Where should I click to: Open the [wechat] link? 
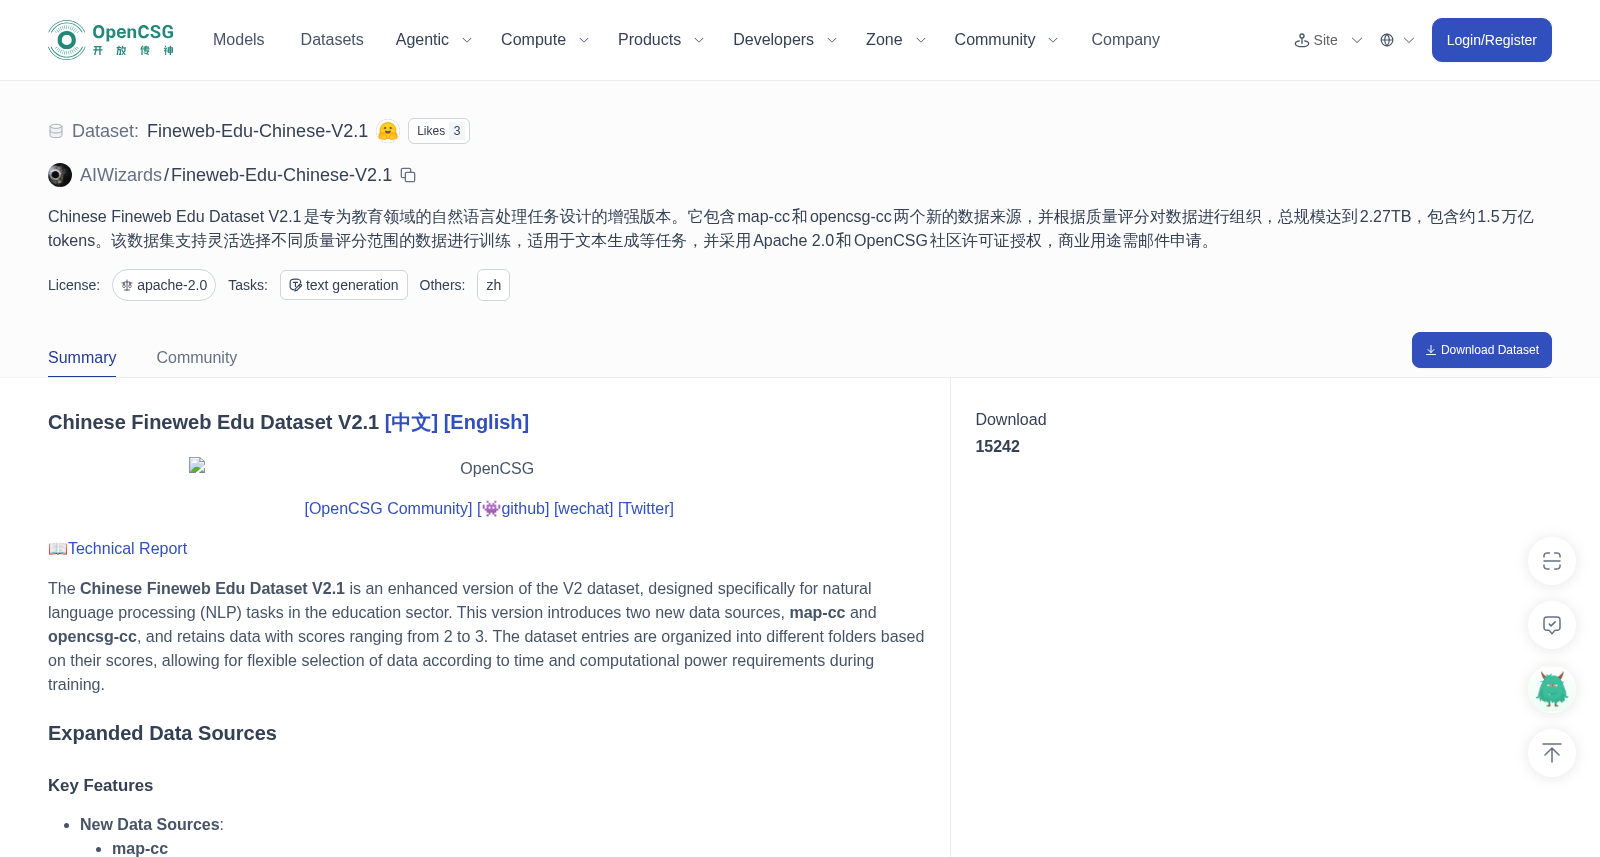click(x=584, y=508)
